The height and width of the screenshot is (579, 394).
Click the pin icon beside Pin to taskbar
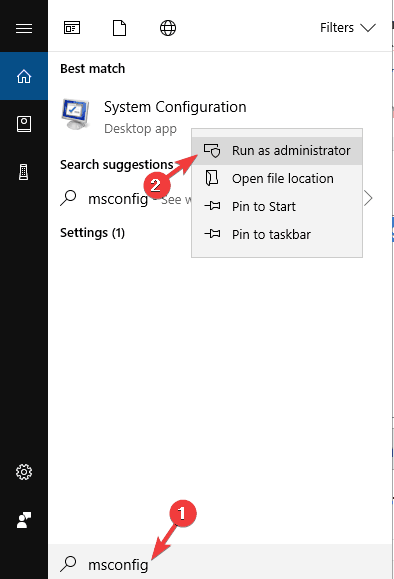tap(212, 234)
